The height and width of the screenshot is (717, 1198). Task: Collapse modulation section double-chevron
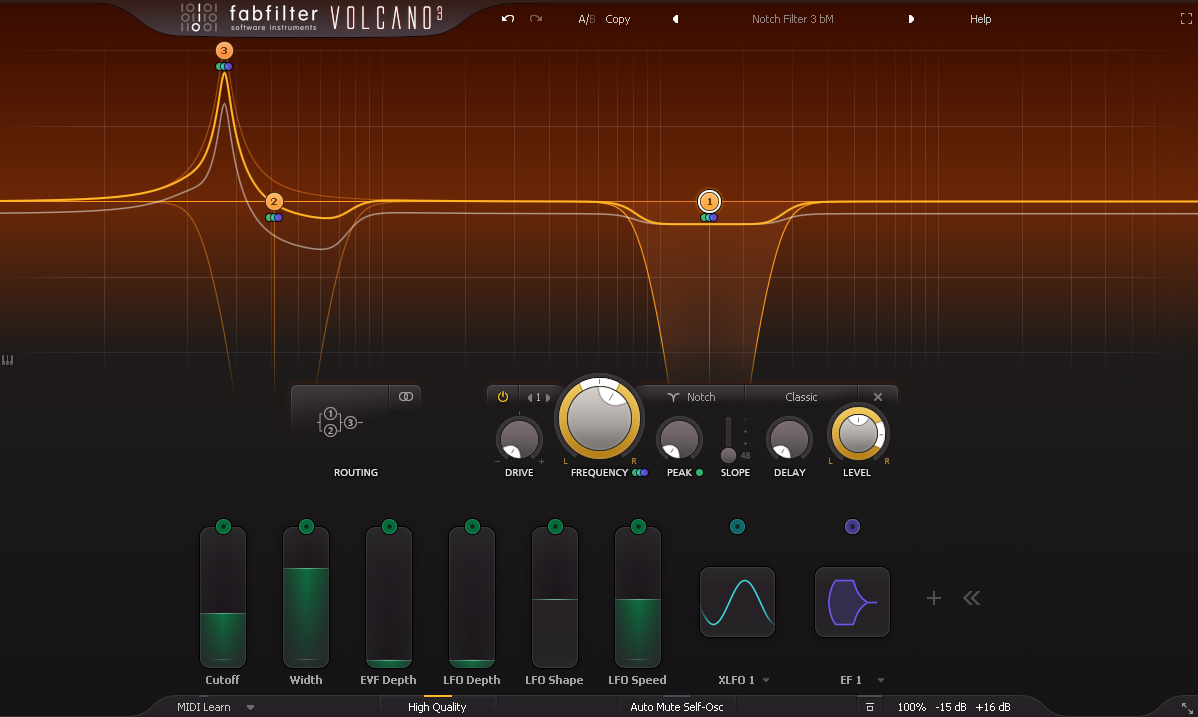tap(971, 598)
